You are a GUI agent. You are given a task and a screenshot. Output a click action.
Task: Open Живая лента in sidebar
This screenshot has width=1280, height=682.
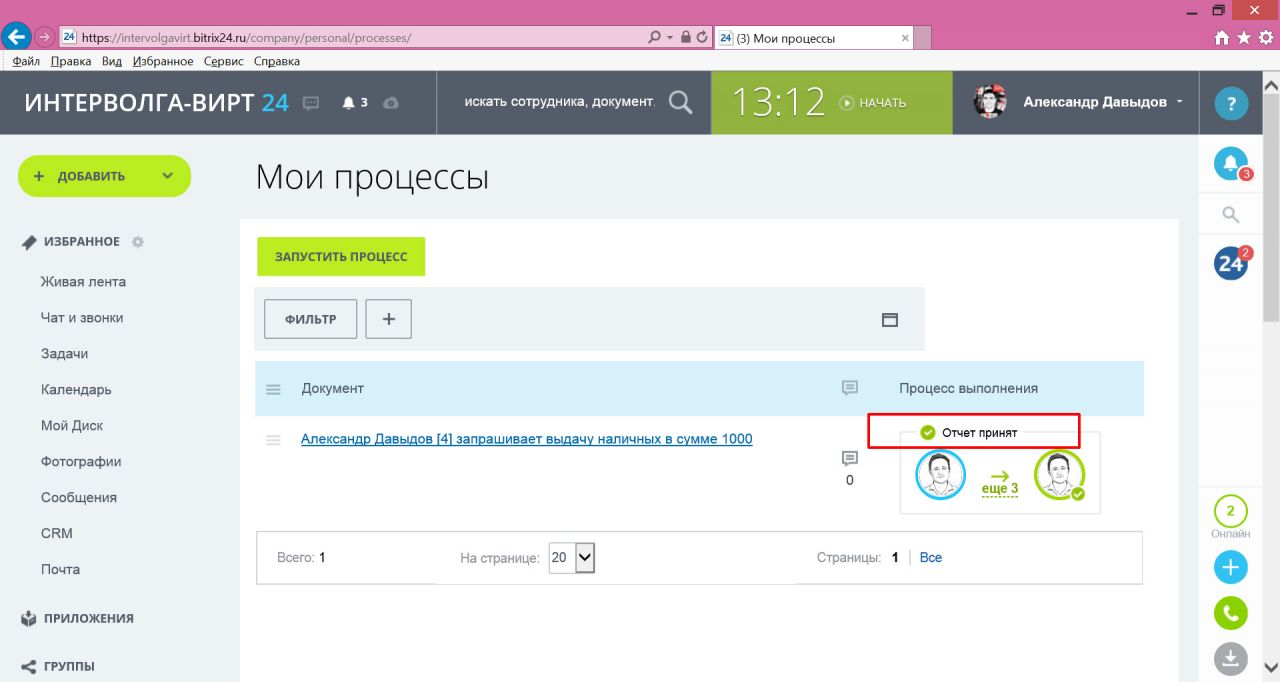click(x=83, y=282)
